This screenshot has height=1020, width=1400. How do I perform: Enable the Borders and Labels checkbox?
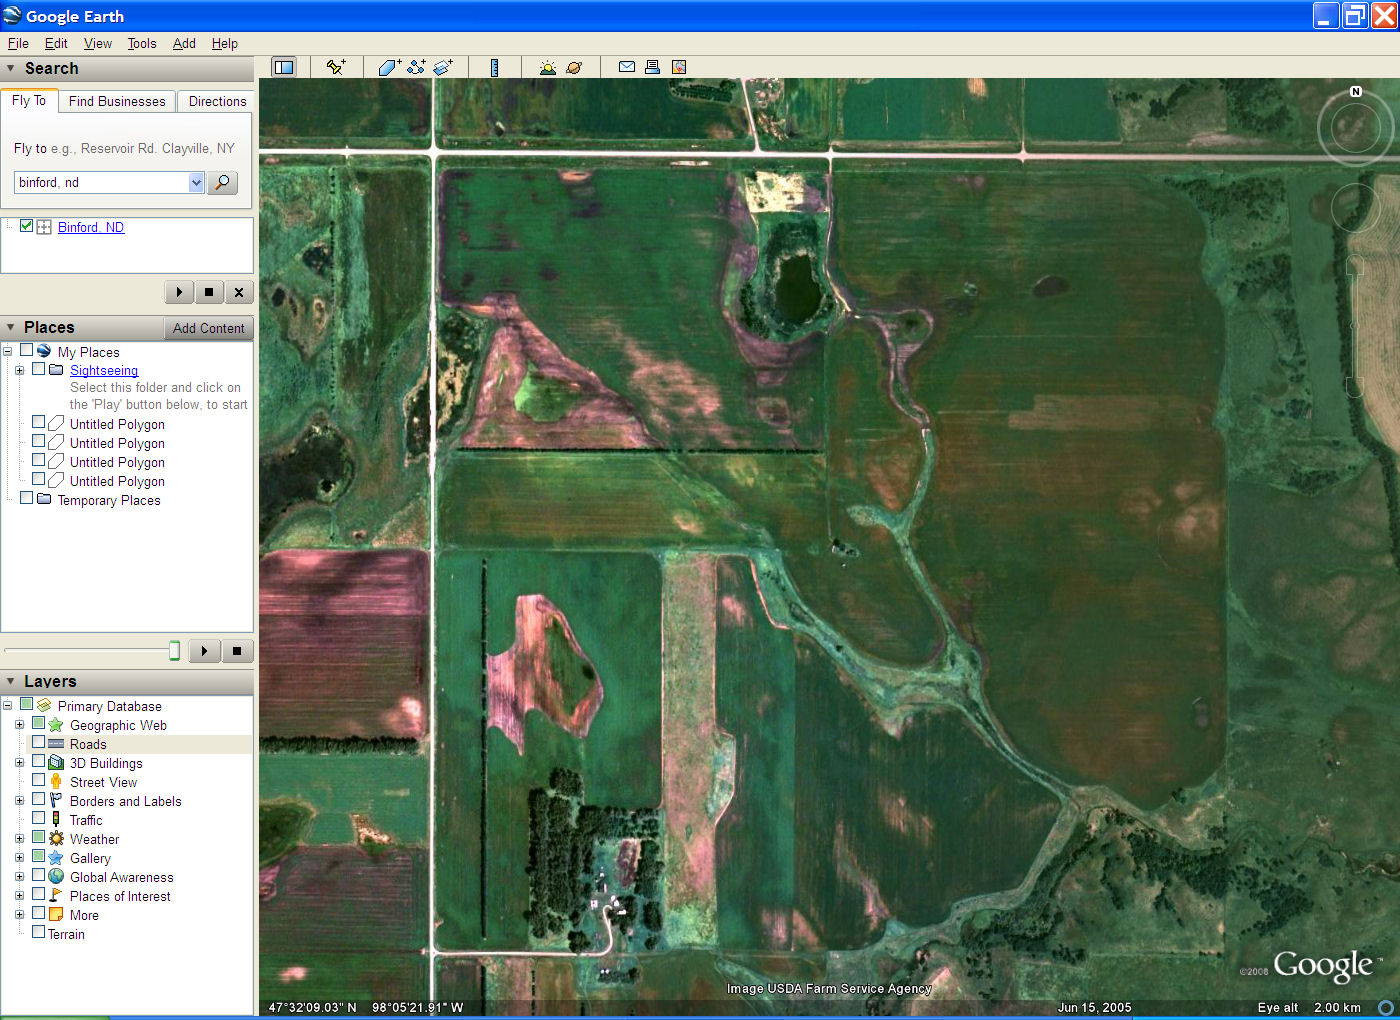tap(38, 800)
